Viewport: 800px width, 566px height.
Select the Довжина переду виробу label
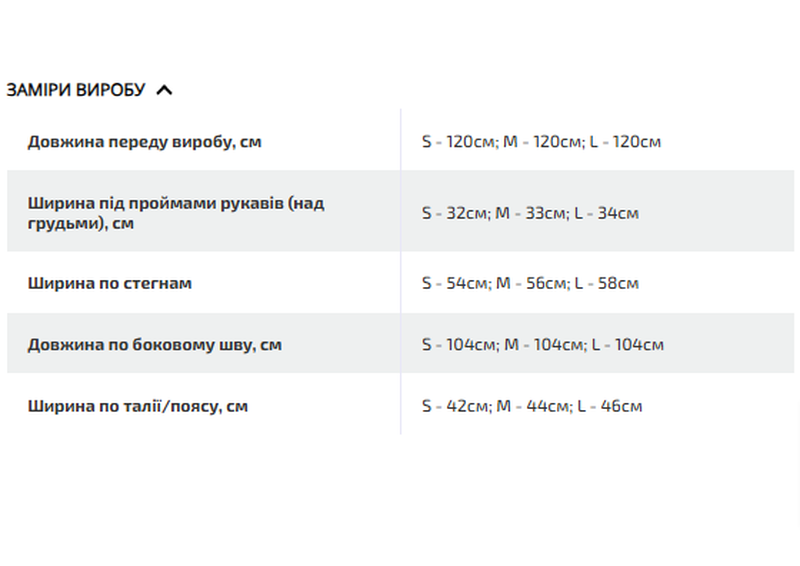click(145, 142)
